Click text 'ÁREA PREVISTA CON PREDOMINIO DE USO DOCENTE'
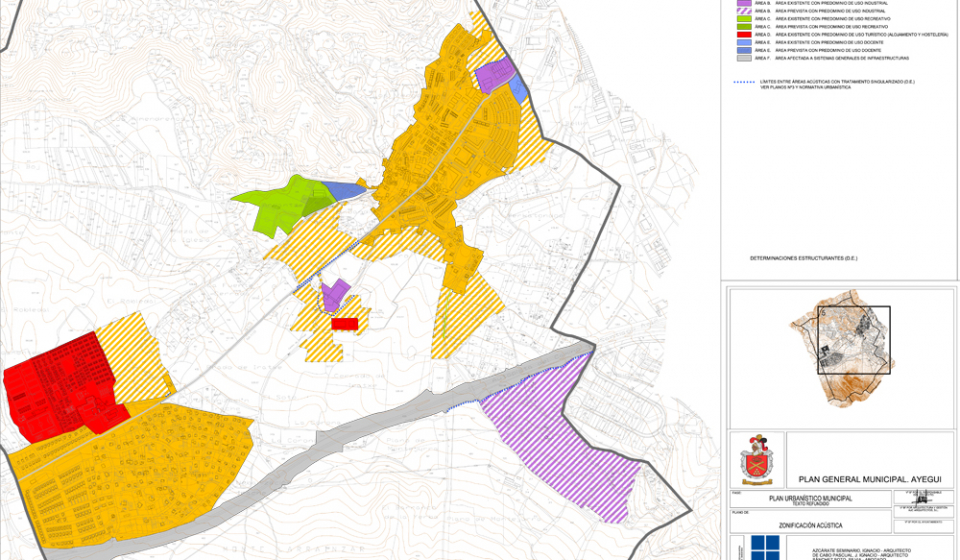 [x=827, y=50]
